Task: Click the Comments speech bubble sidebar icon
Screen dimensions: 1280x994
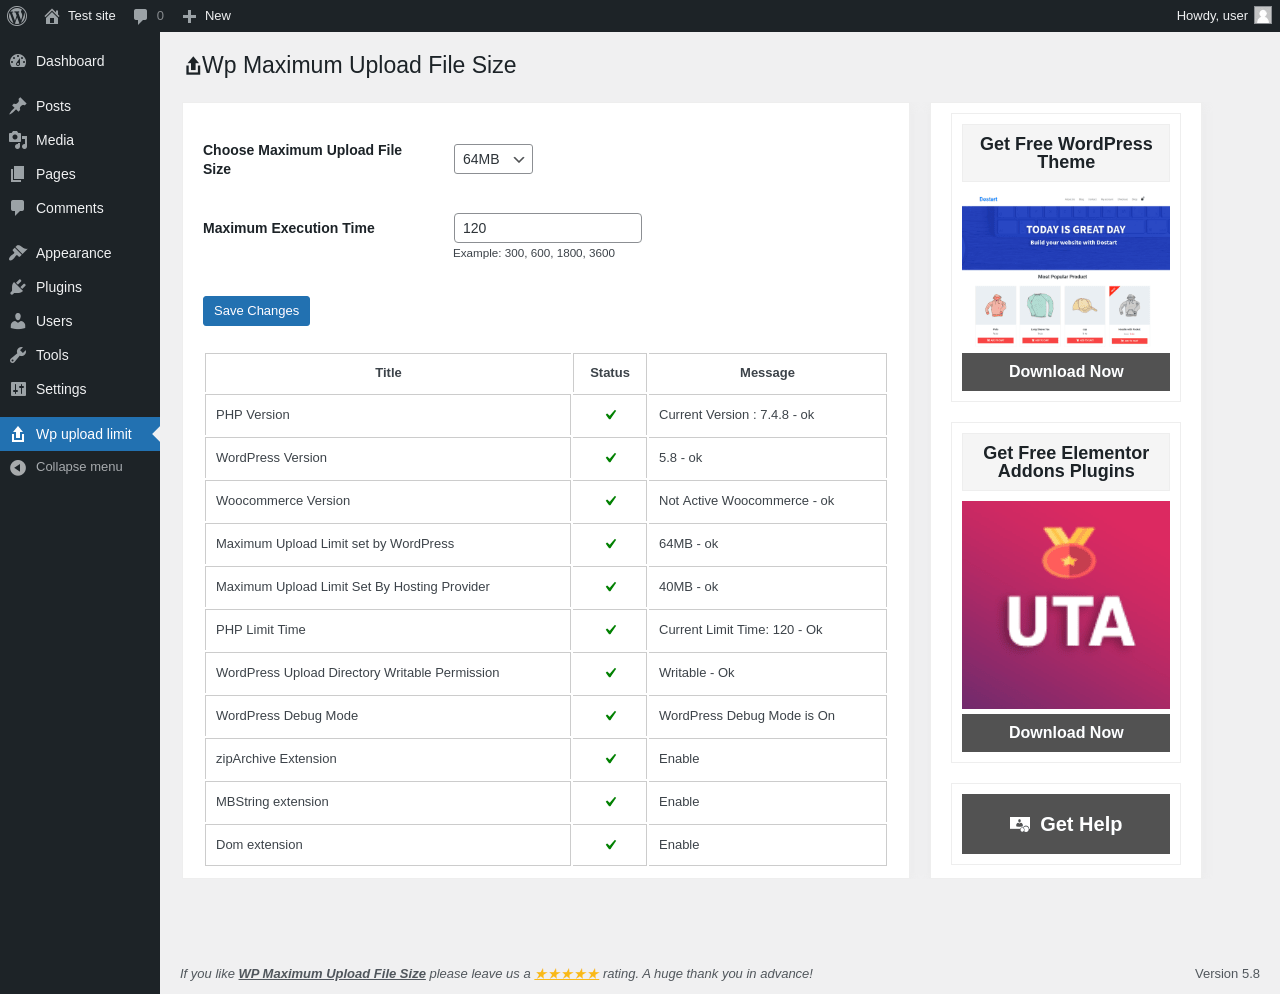Action: coord(18,208)
